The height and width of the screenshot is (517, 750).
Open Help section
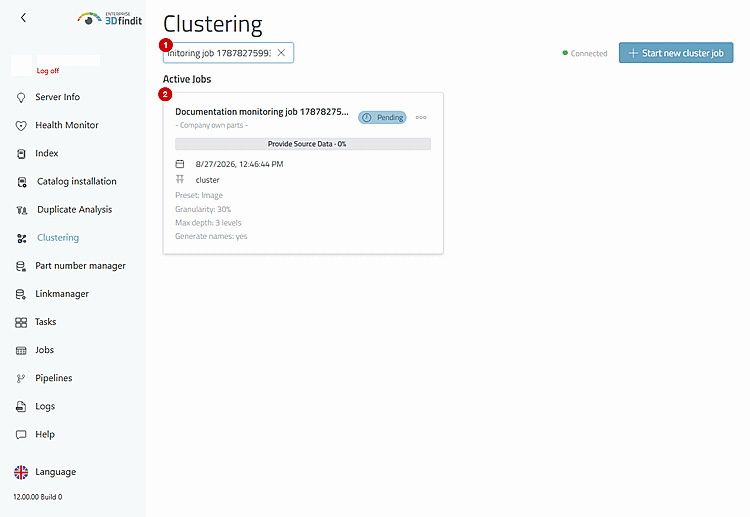pyautogui.click(x=45, y=435)
